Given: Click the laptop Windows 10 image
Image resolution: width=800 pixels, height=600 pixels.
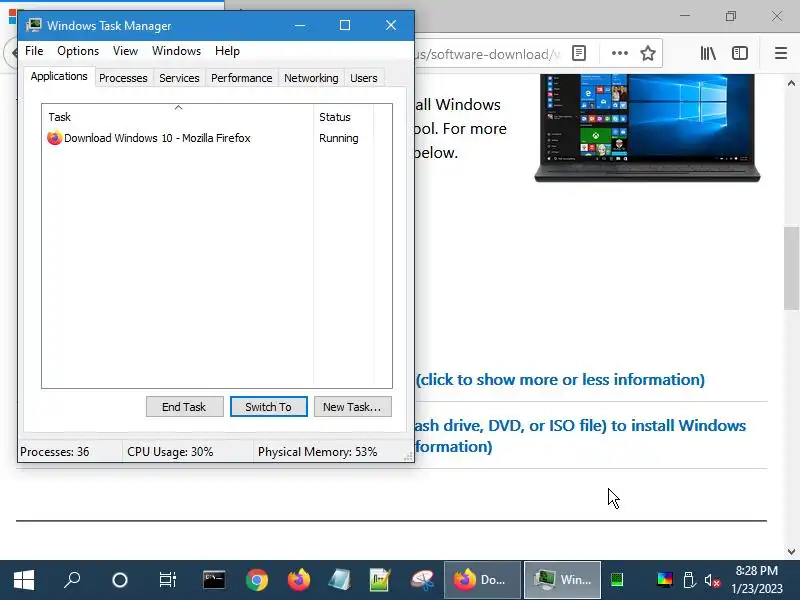Looking at the screenshot, I should pos(646,128).
